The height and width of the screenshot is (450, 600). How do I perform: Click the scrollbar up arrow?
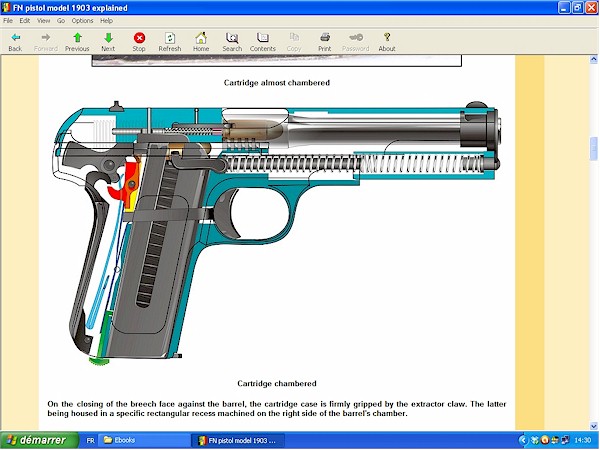(x=594, y=59)
